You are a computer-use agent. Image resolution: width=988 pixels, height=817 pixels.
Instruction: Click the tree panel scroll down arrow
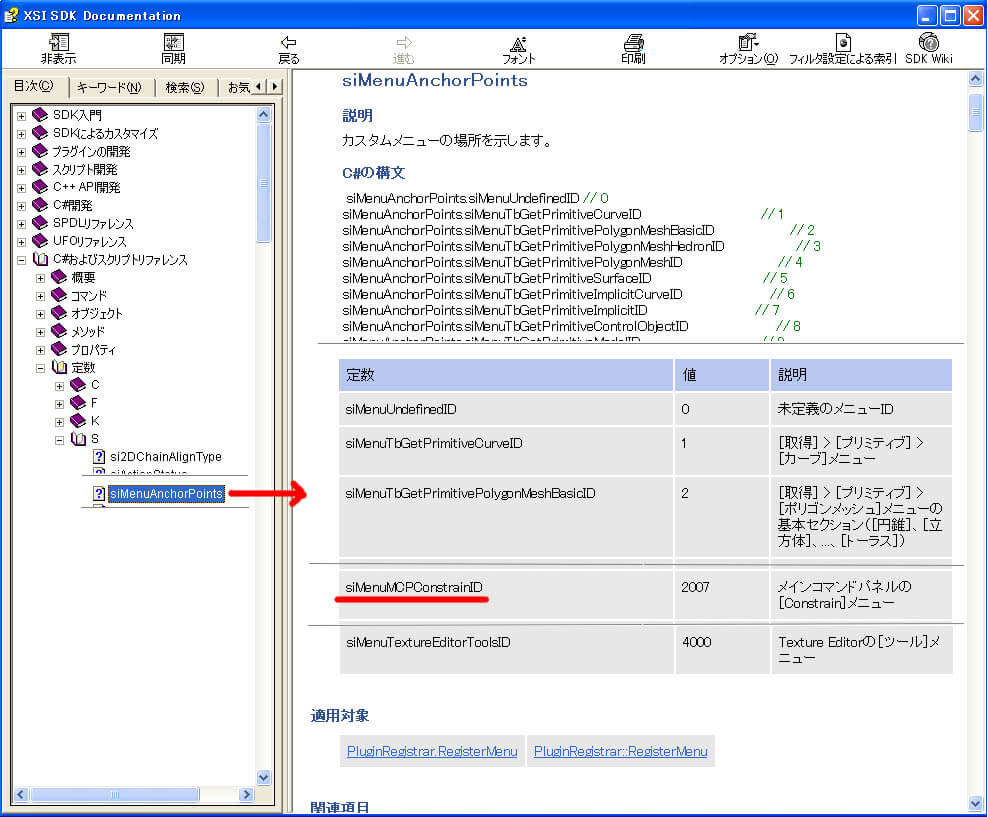tap(263, 777)
